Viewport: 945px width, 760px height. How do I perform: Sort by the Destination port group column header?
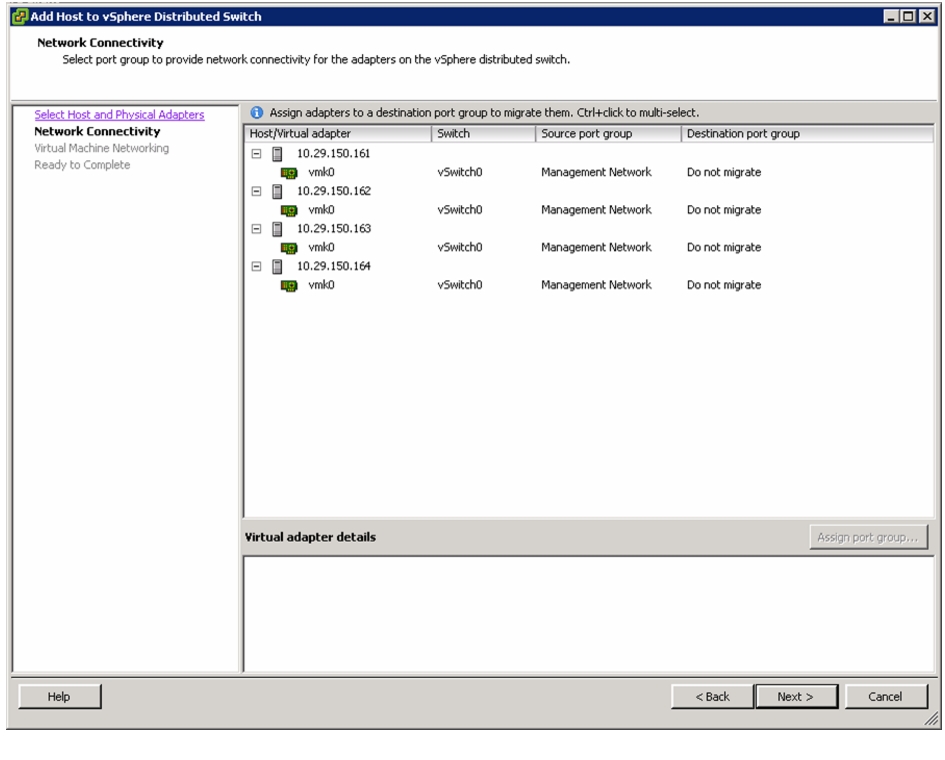click(807, 134)
